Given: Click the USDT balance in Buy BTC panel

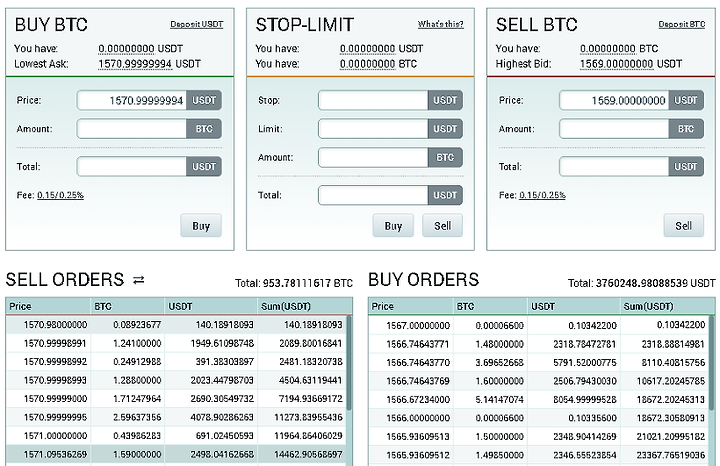Looking at the screenshot, I should pyautogui.click(x=126, y=49).
